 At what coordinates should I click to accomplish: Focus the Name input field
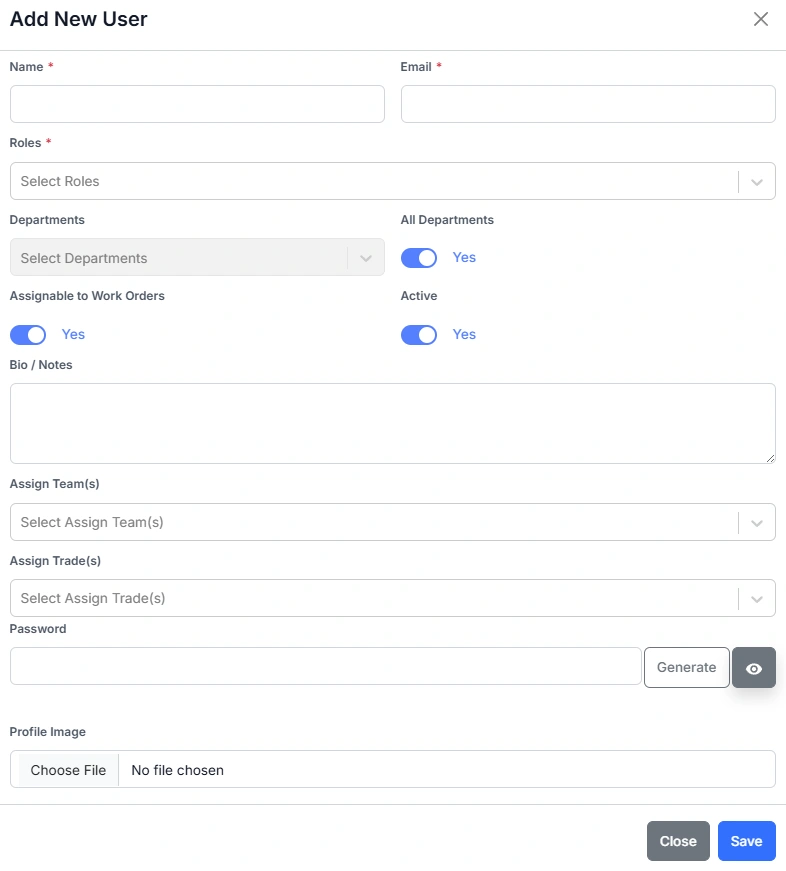197,104
